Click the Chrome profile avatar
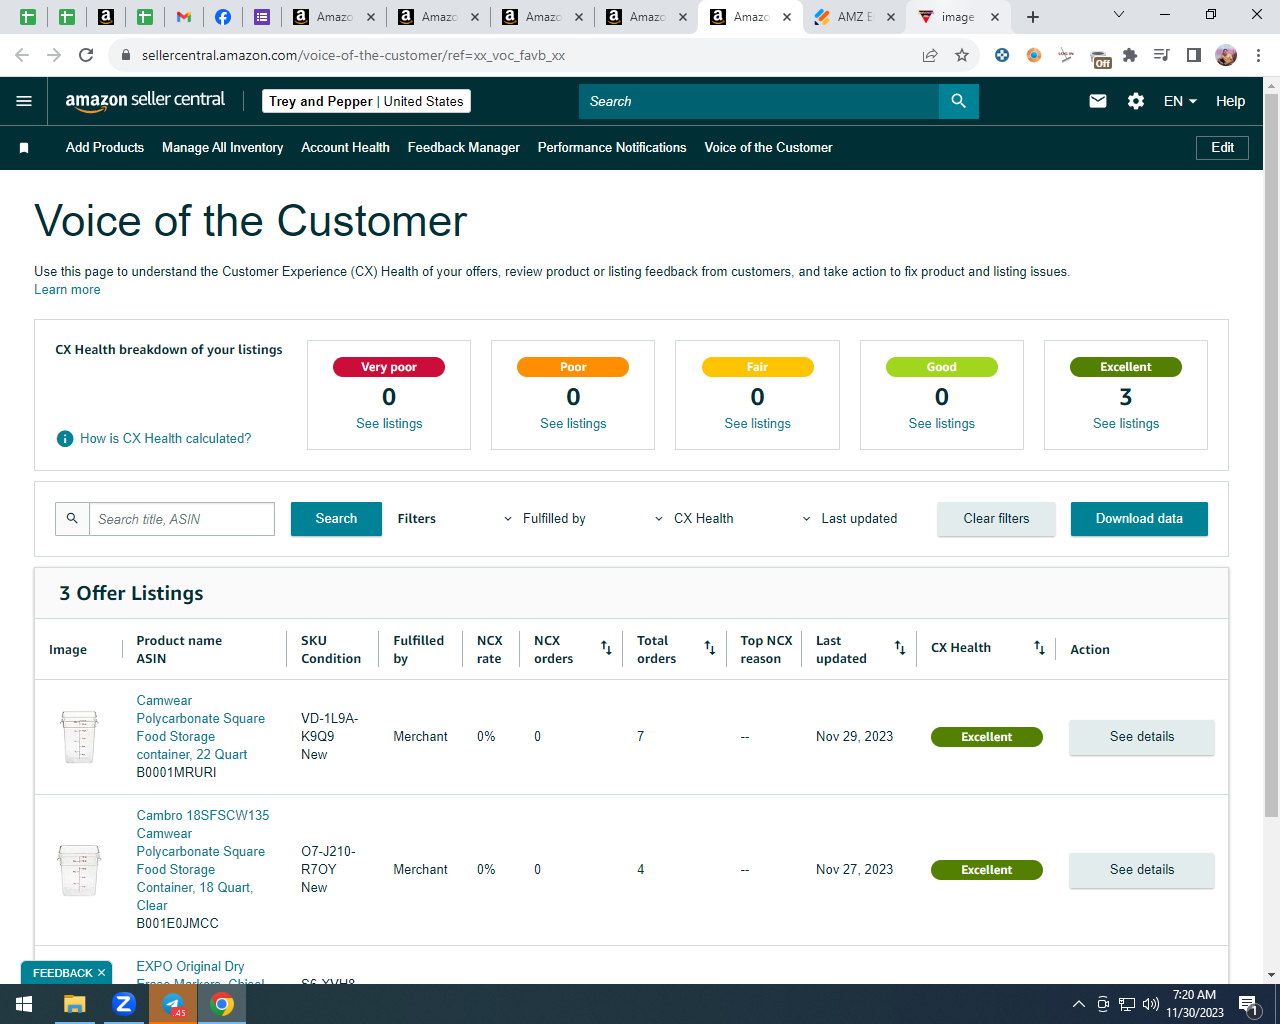This screenshot has height=1024, width=1280. point(1226,55)
